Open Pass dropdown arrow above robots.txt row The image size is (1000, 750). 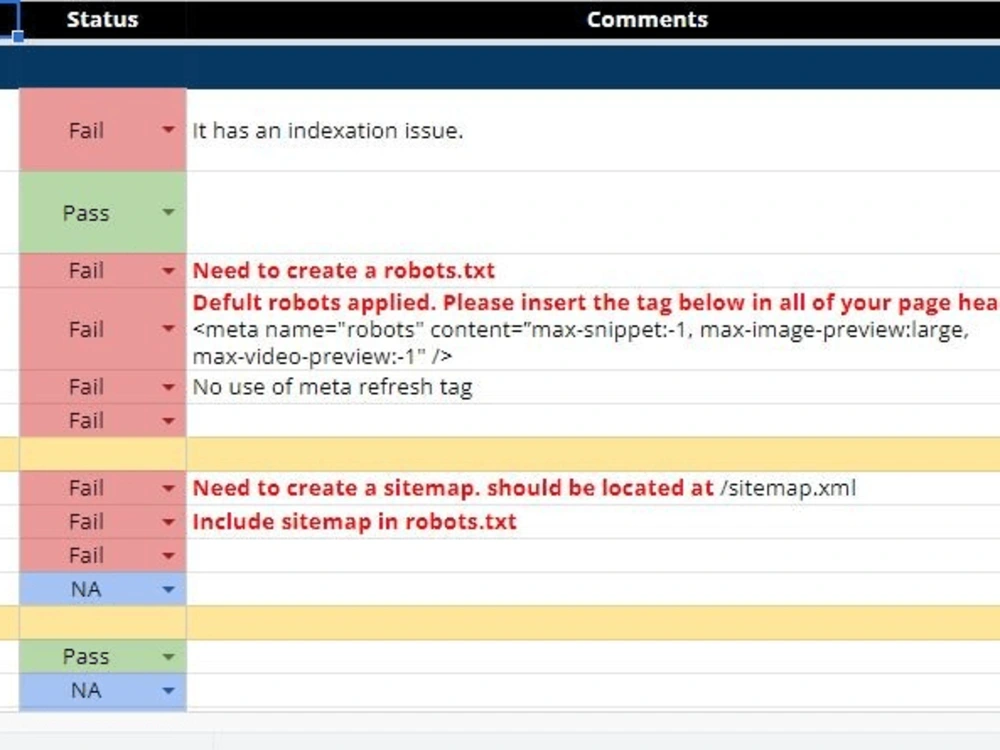tap(168, 212)
